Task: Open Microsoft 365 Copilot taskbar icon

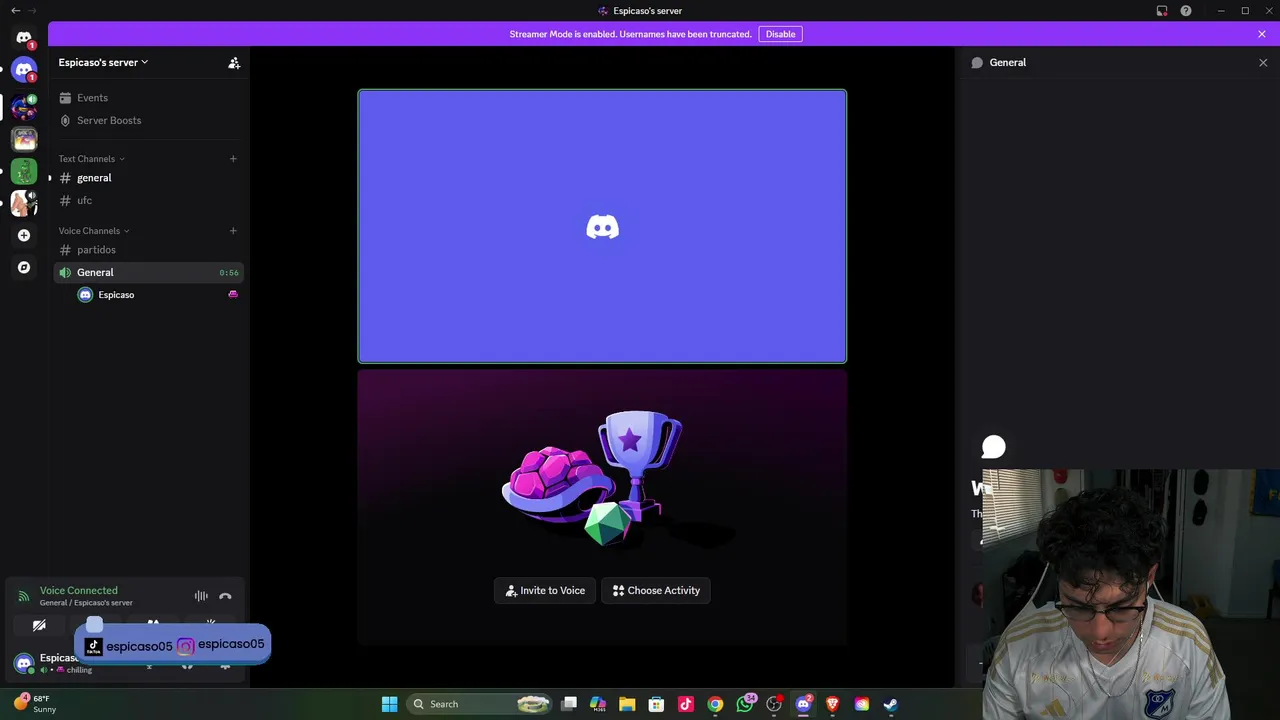Action: pyautogui.click(x=598, y=704)
